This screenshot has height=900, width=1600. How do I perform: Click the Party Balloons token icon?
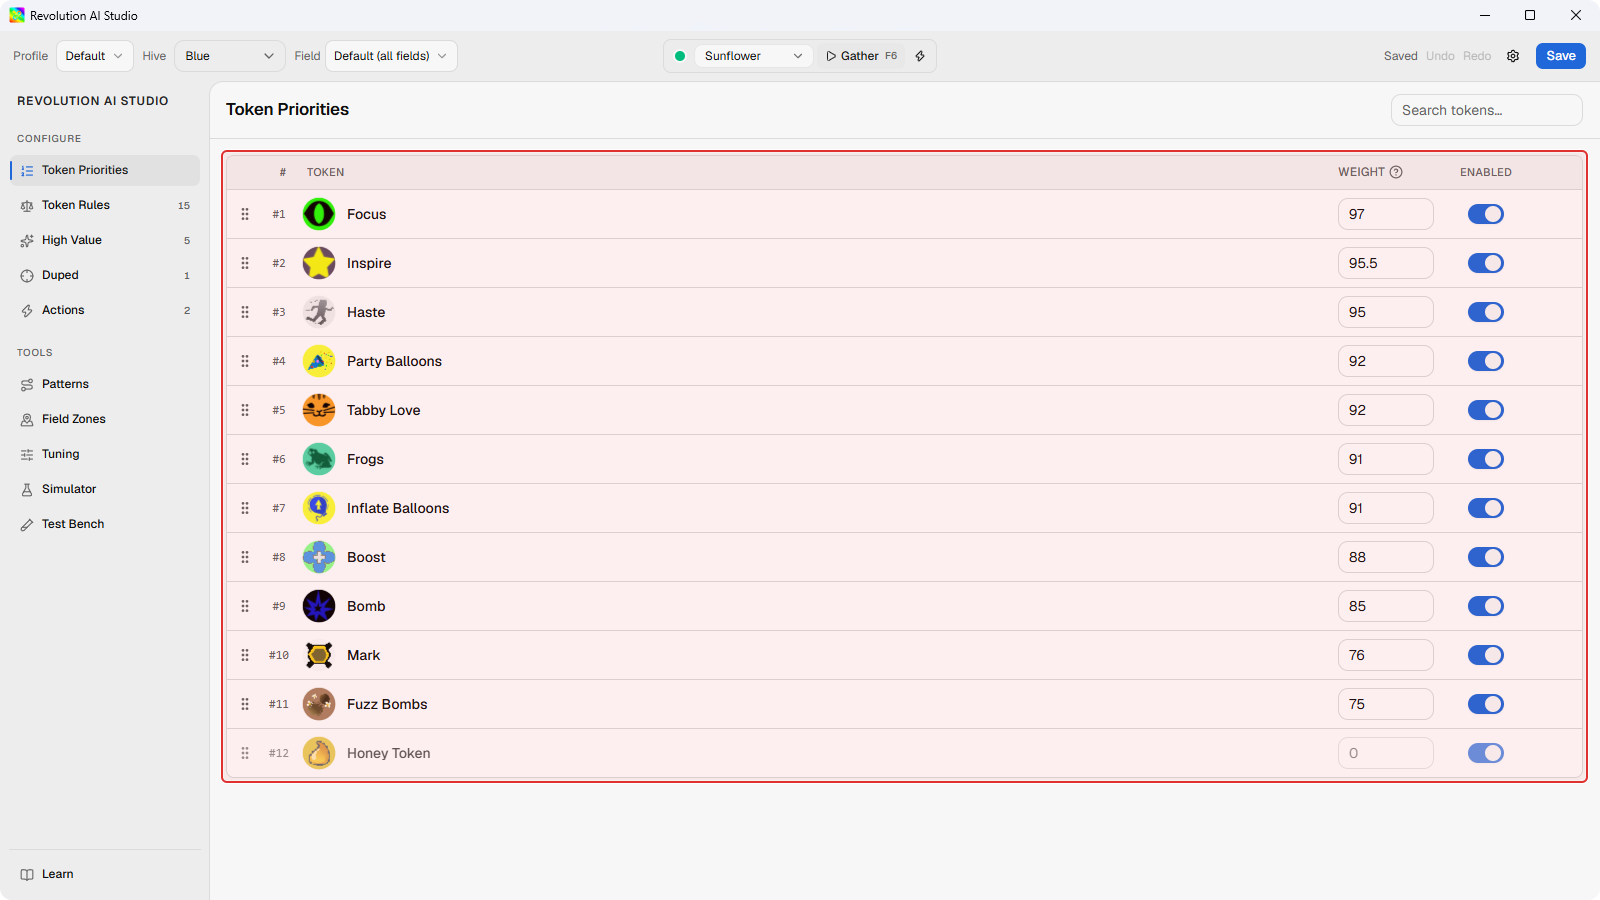319,361
